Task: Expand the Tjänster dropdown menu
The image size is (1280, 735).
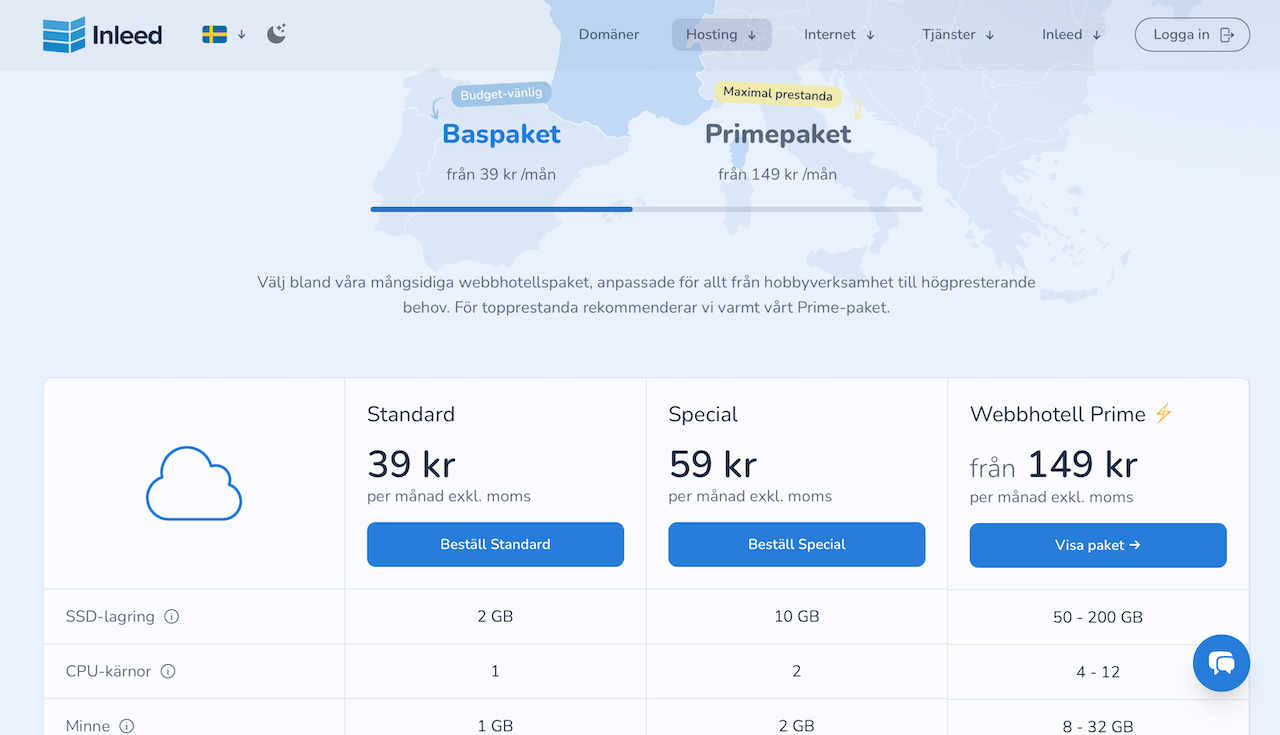Action: click(x=958, y=34)
